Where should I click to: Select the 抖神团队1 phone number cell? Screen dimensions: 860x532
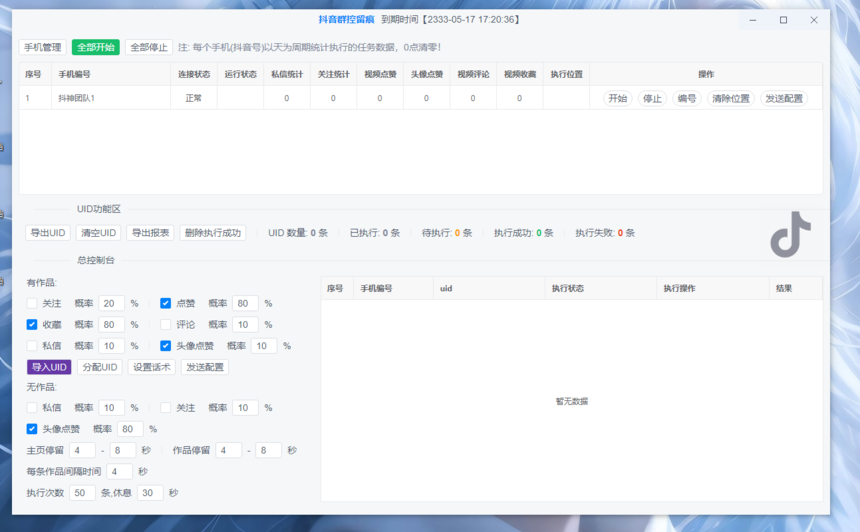click(x=111, y=98)
